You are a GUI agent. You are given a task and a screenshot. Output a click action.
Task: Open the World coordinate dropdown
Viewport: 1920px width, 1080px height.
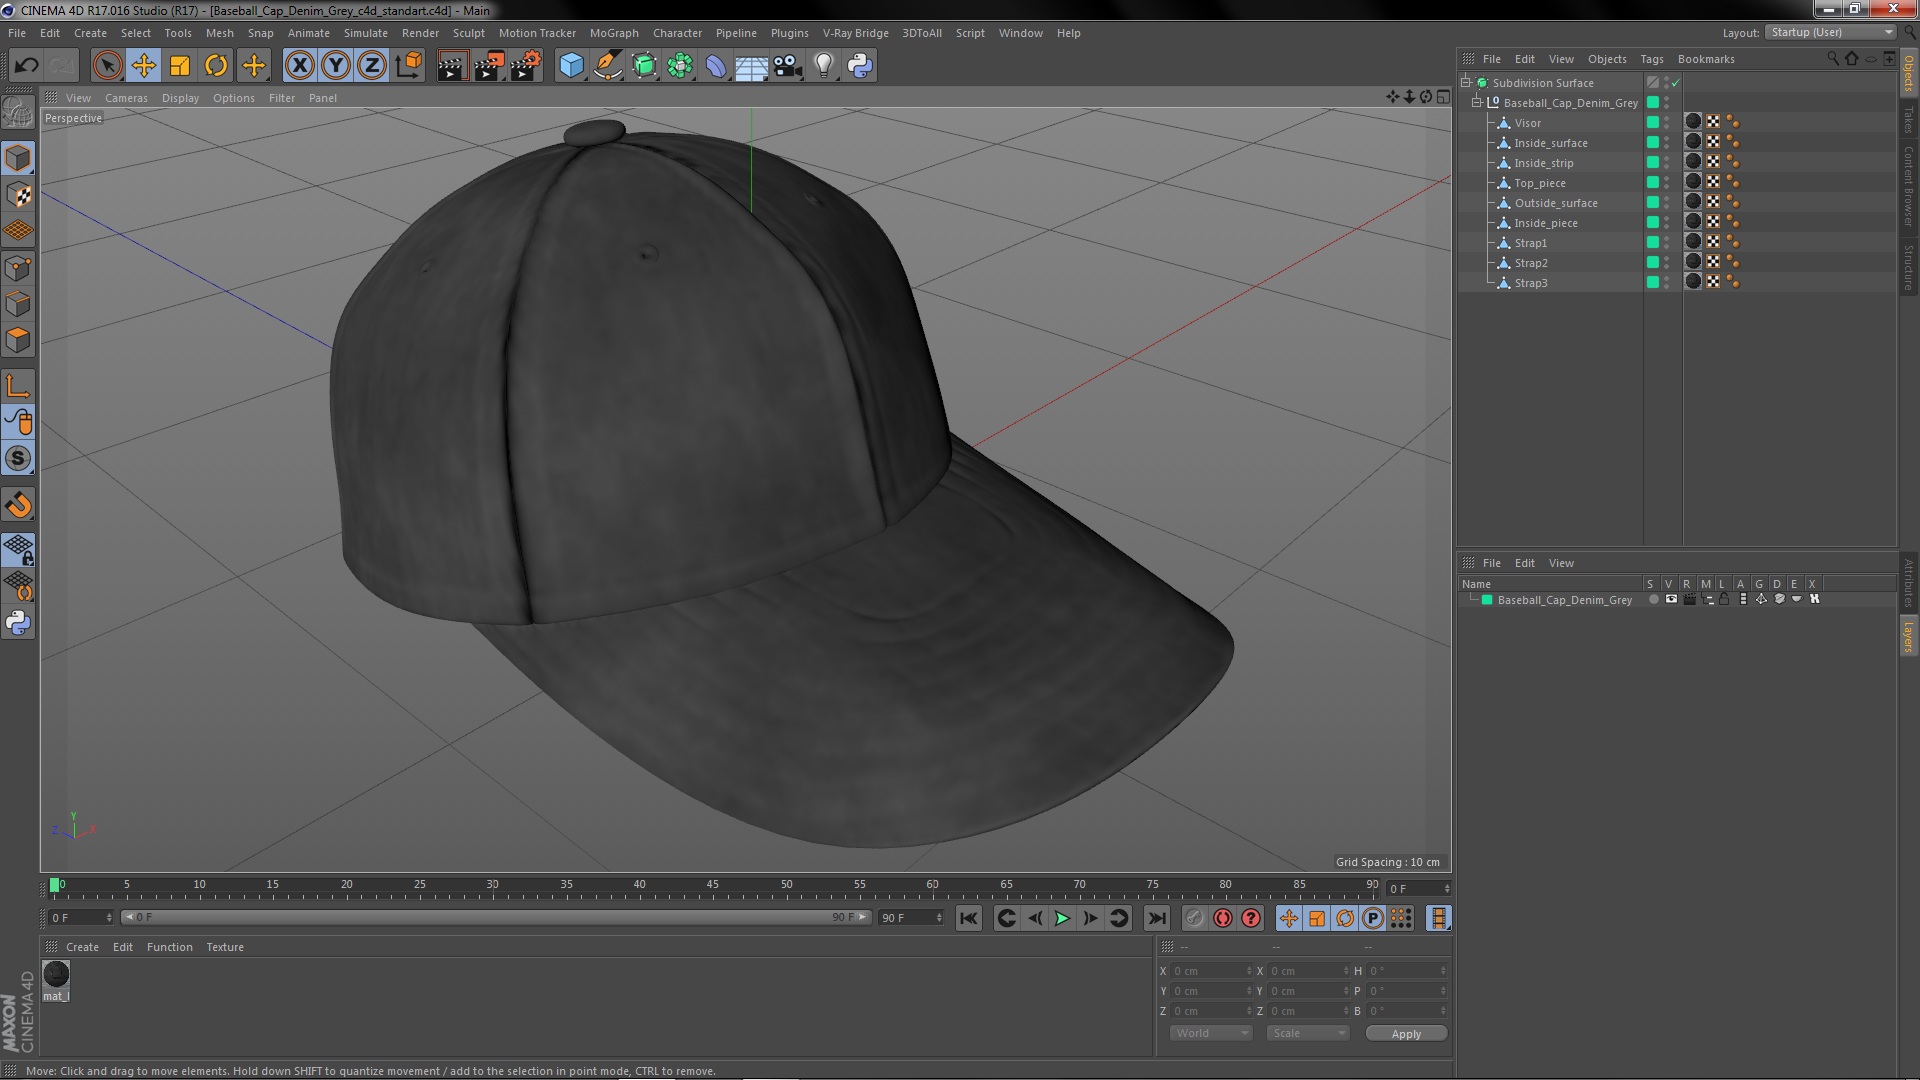(x=1211, y=1033)
